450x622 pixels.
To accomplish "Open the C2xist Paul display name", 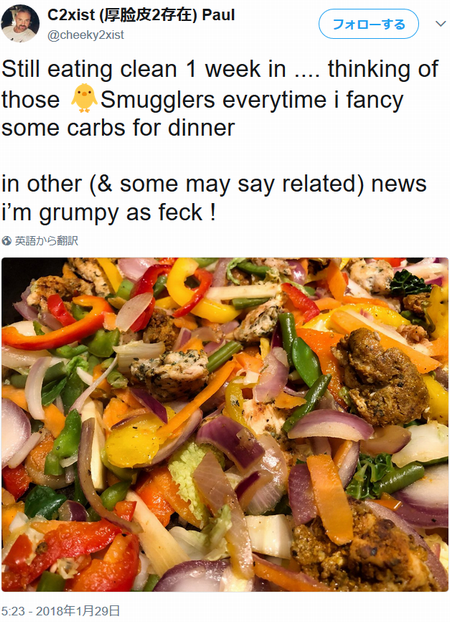I will (x=141, y=15).
